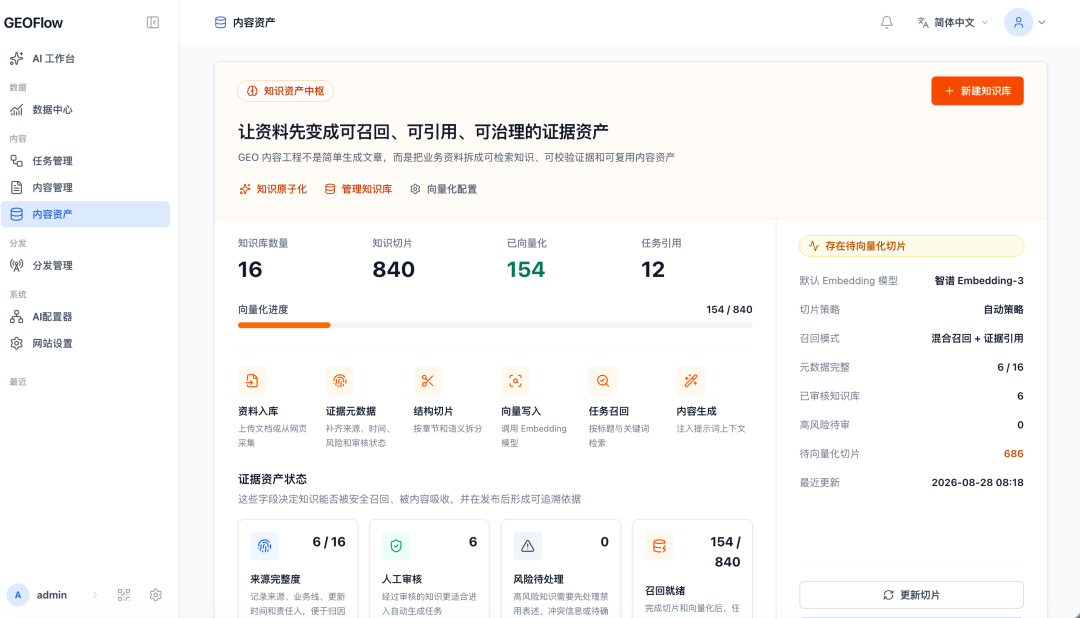Image resolution: width=1080 pixels, height=618 pixels.
Task: Open AI配置器 in the sidebar
Action: tap(85, 317)
